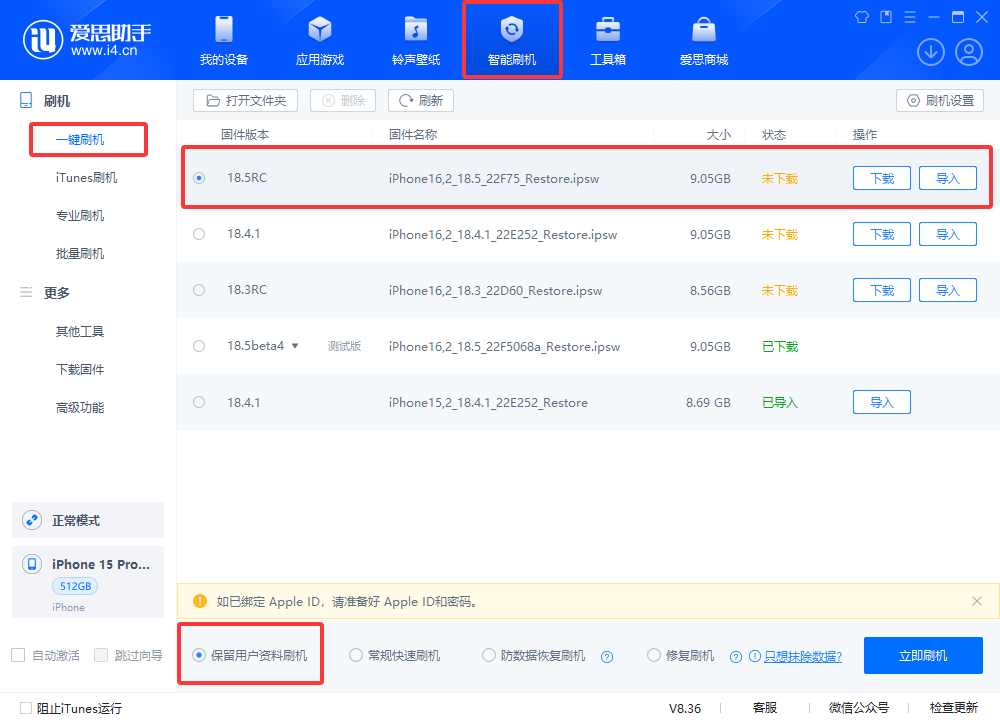The width and height of the screenshot is (1000, 723).
Task: Select the 一键刷机 sidebar tab
Action: tap(87, 139)
